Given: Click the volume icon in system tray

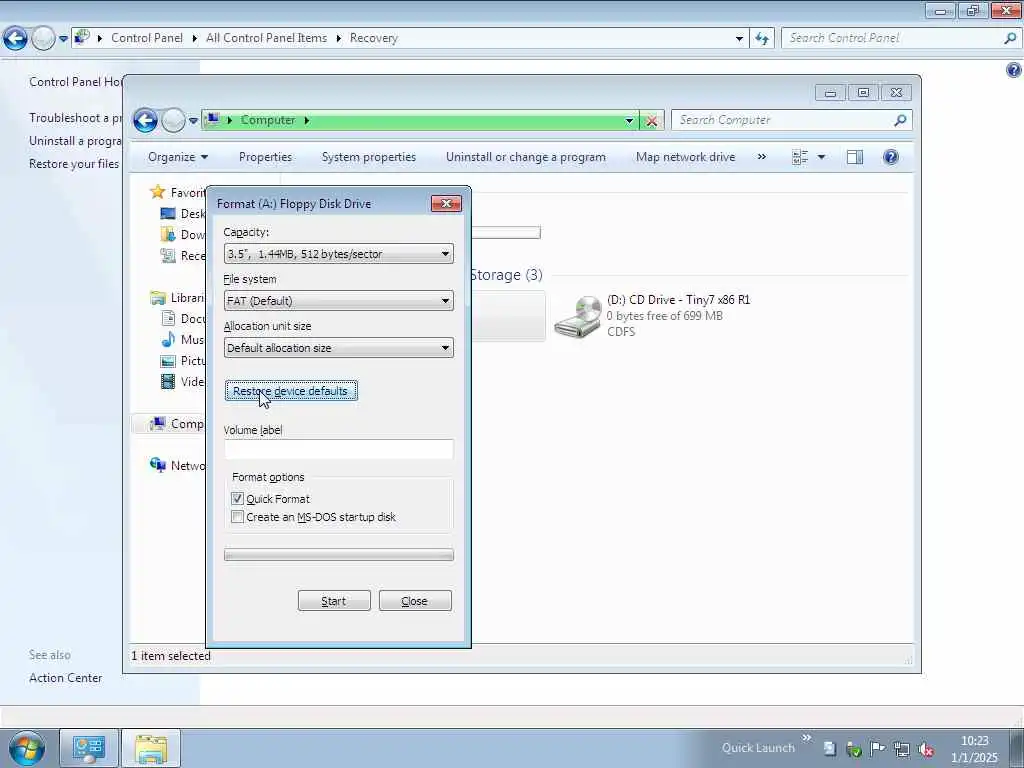Looking at the screenshot, I should 925,749.
